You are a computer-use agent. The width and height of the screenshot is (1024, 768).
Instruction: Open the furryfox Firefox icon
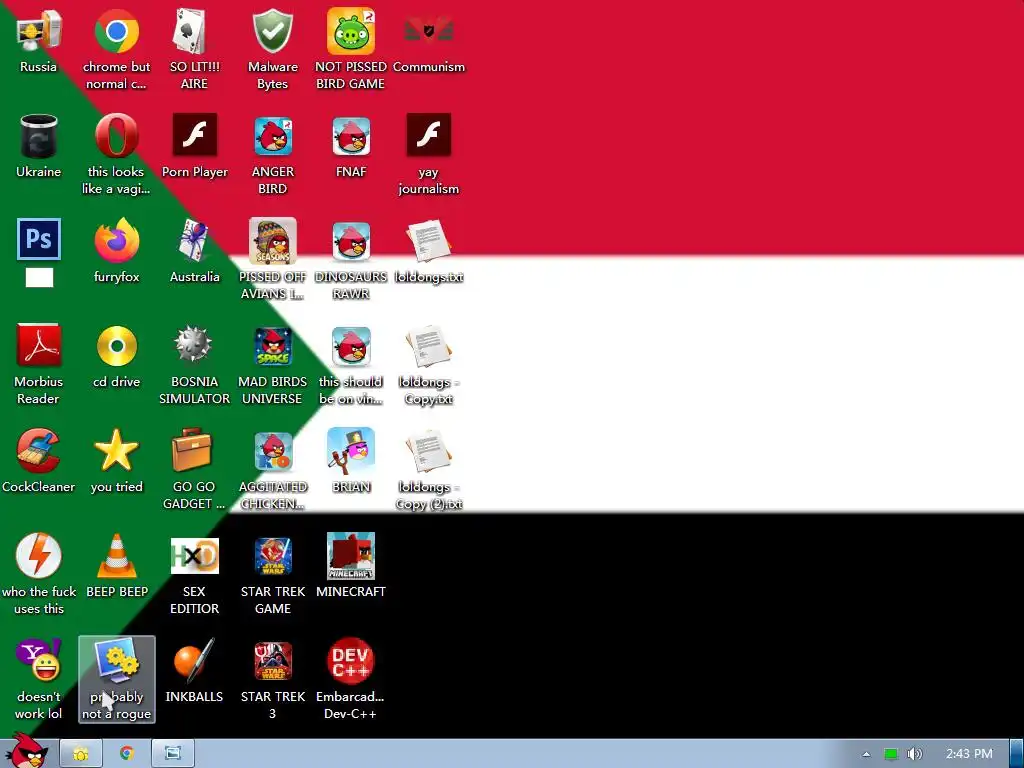tap(116, 241)
